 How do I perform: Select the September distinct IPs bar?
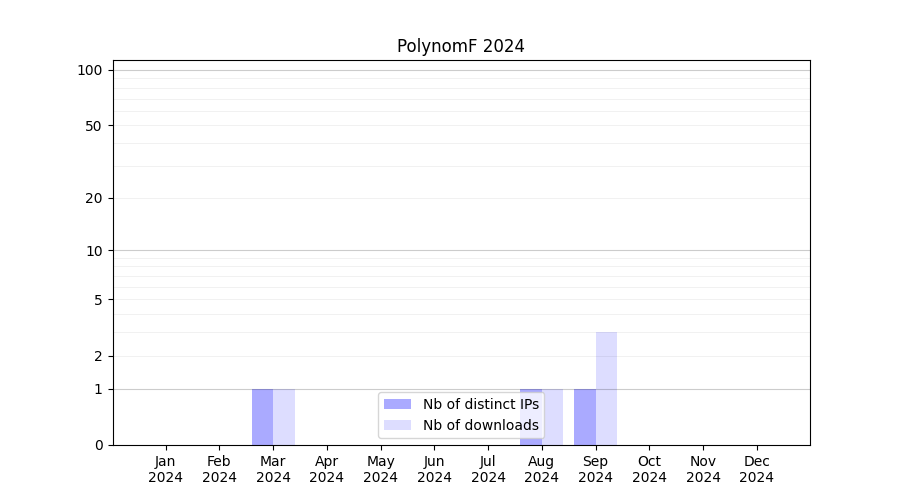coord(584,417)
